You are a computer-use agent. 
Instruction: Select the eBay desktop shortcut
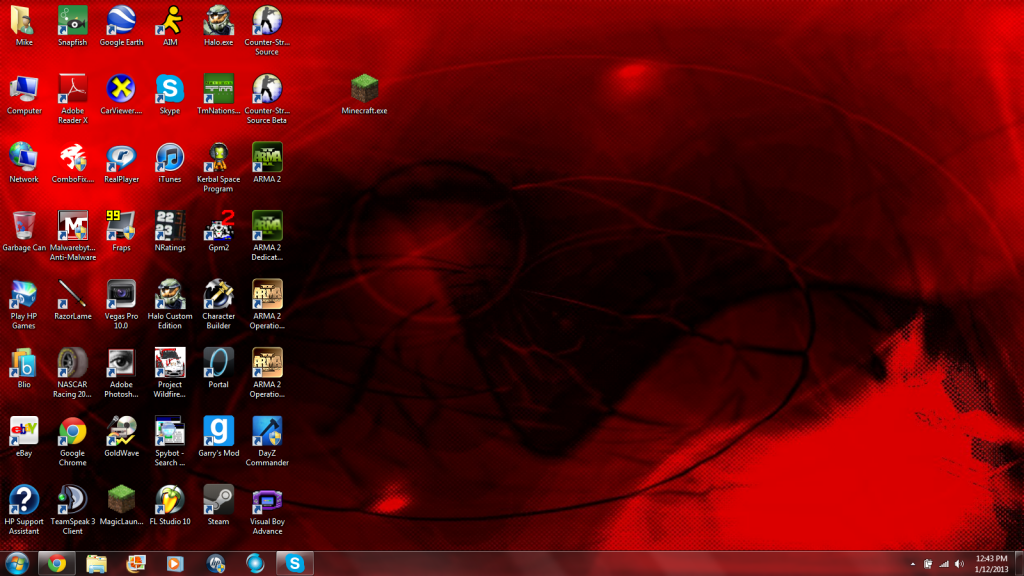(x=24, y=438)
